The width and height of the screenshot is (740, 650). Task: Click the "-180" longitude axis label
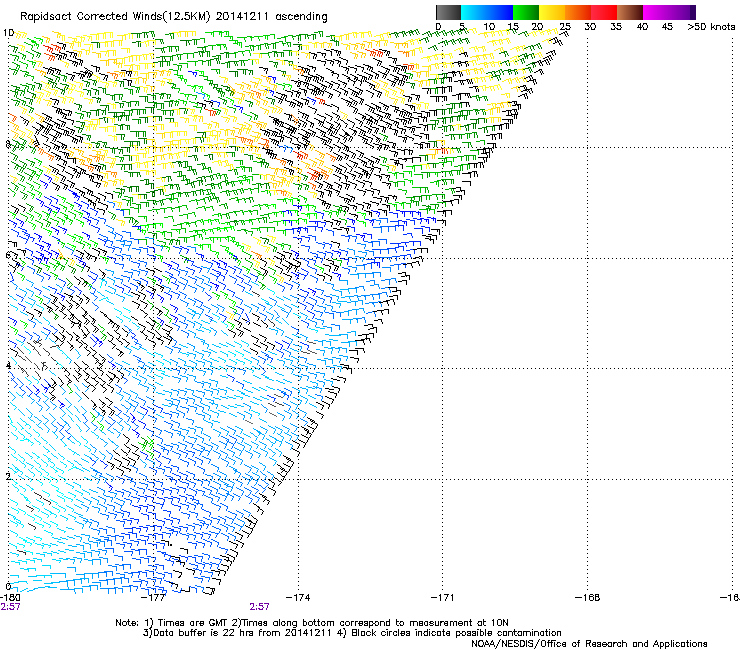click(x=10, y=598)
